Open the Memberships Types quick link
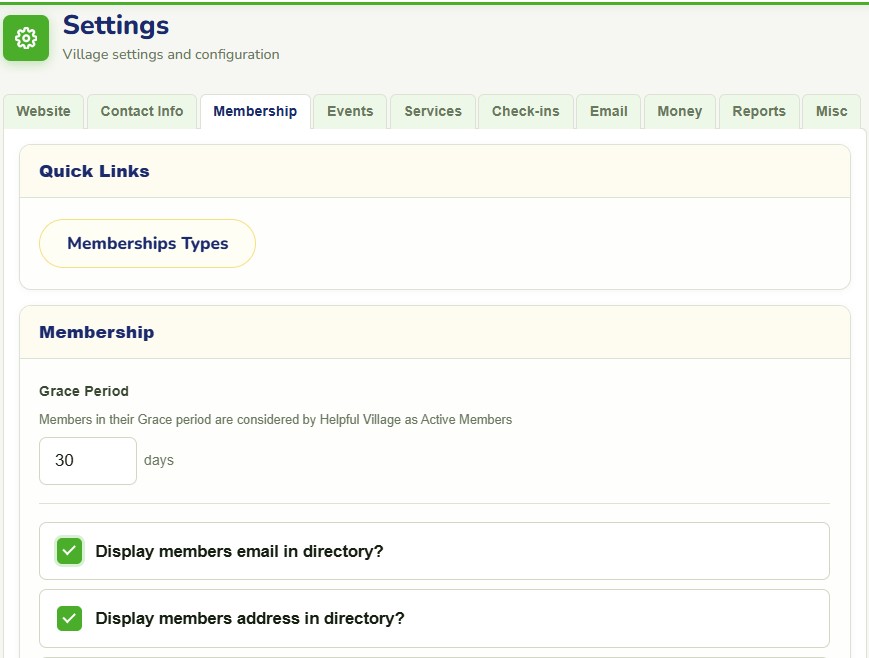The image size is (869, 658). (147, 243)
